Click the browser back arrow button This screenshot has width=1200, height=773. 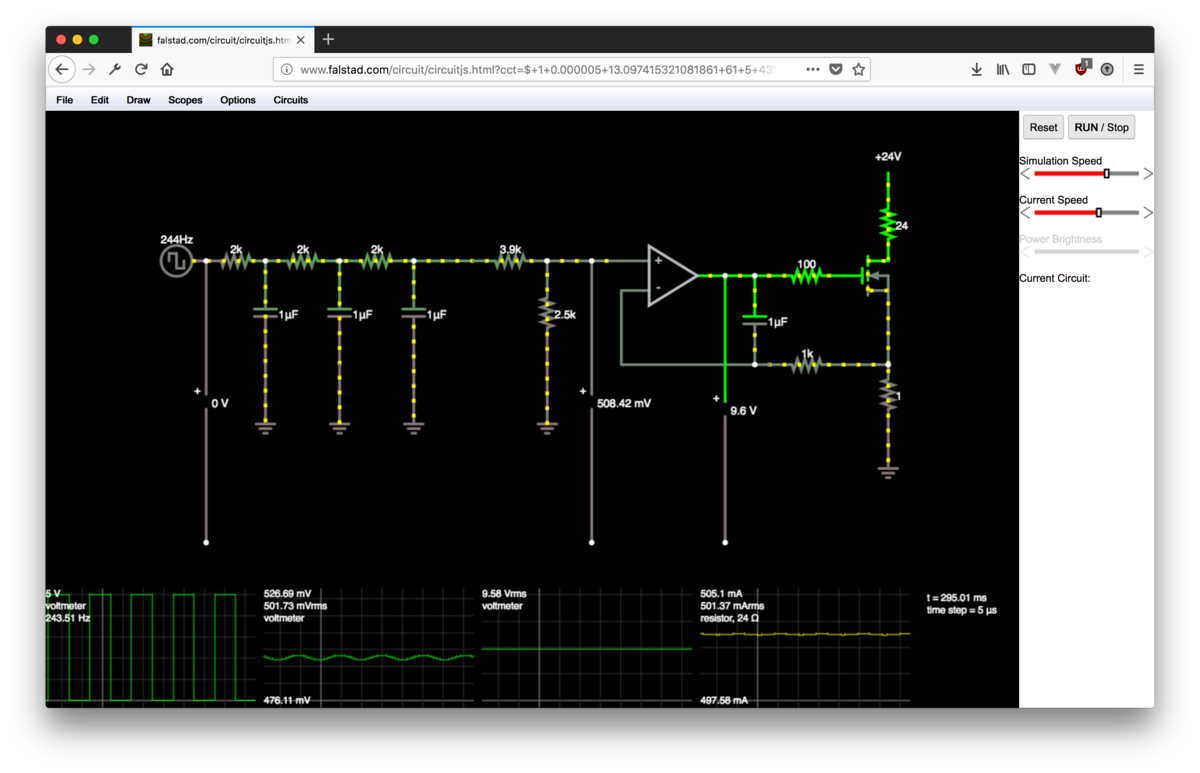click(62, 69)
